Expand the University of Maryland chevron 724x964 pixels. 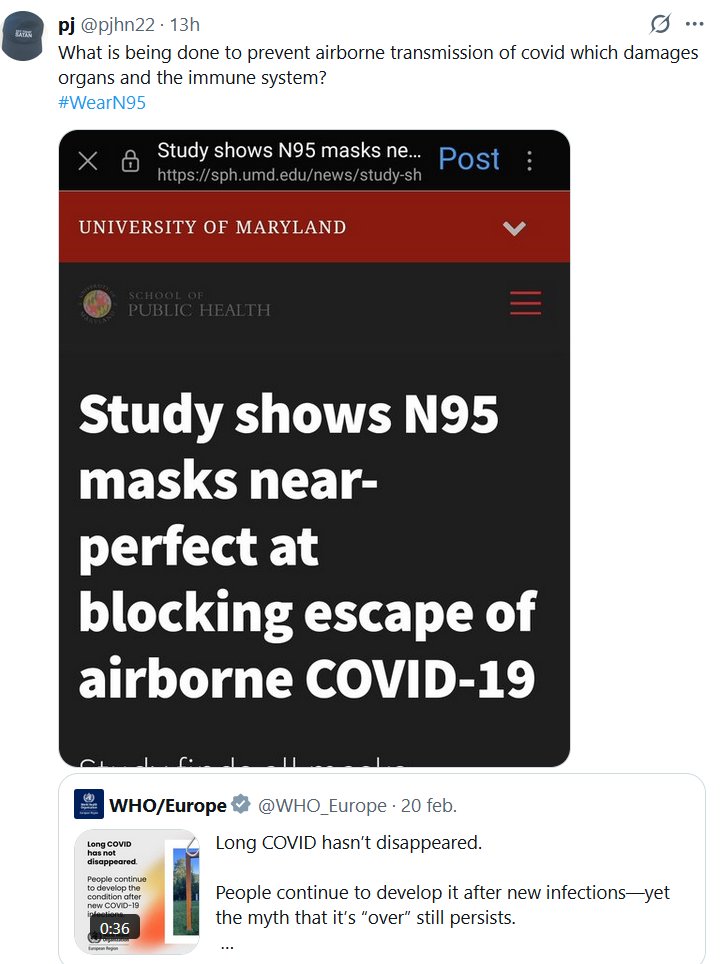coord(514,228)
